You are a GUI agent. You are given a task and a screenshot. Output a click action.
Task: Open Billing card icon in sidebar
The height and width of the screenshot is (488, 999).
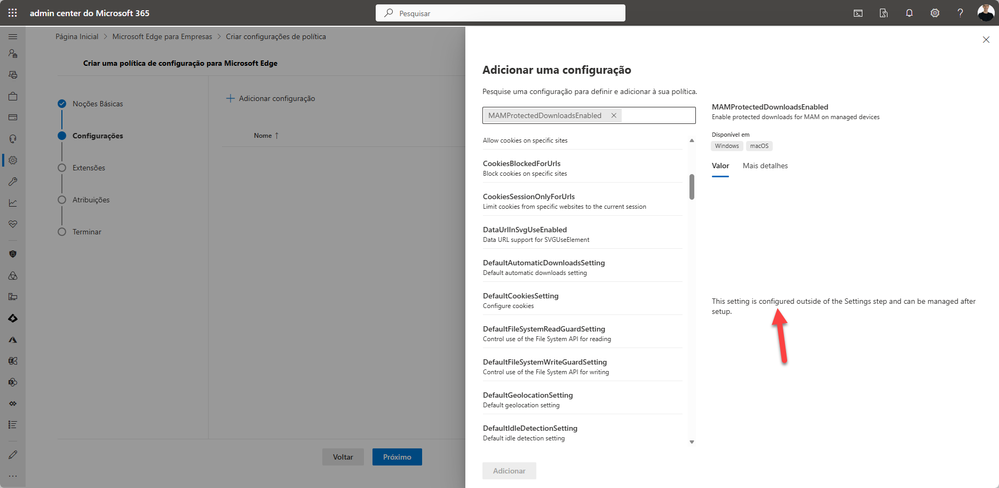[x=13, y=118]
